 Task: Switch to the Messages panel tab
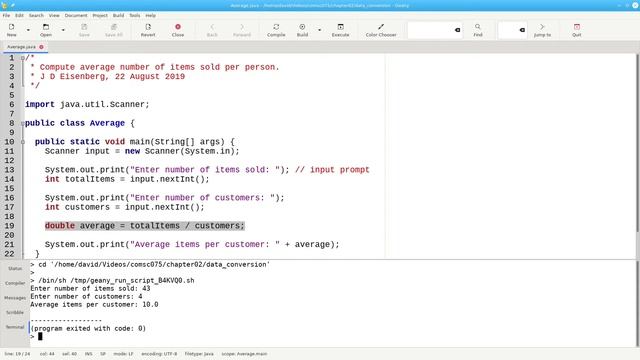(15, 298)
